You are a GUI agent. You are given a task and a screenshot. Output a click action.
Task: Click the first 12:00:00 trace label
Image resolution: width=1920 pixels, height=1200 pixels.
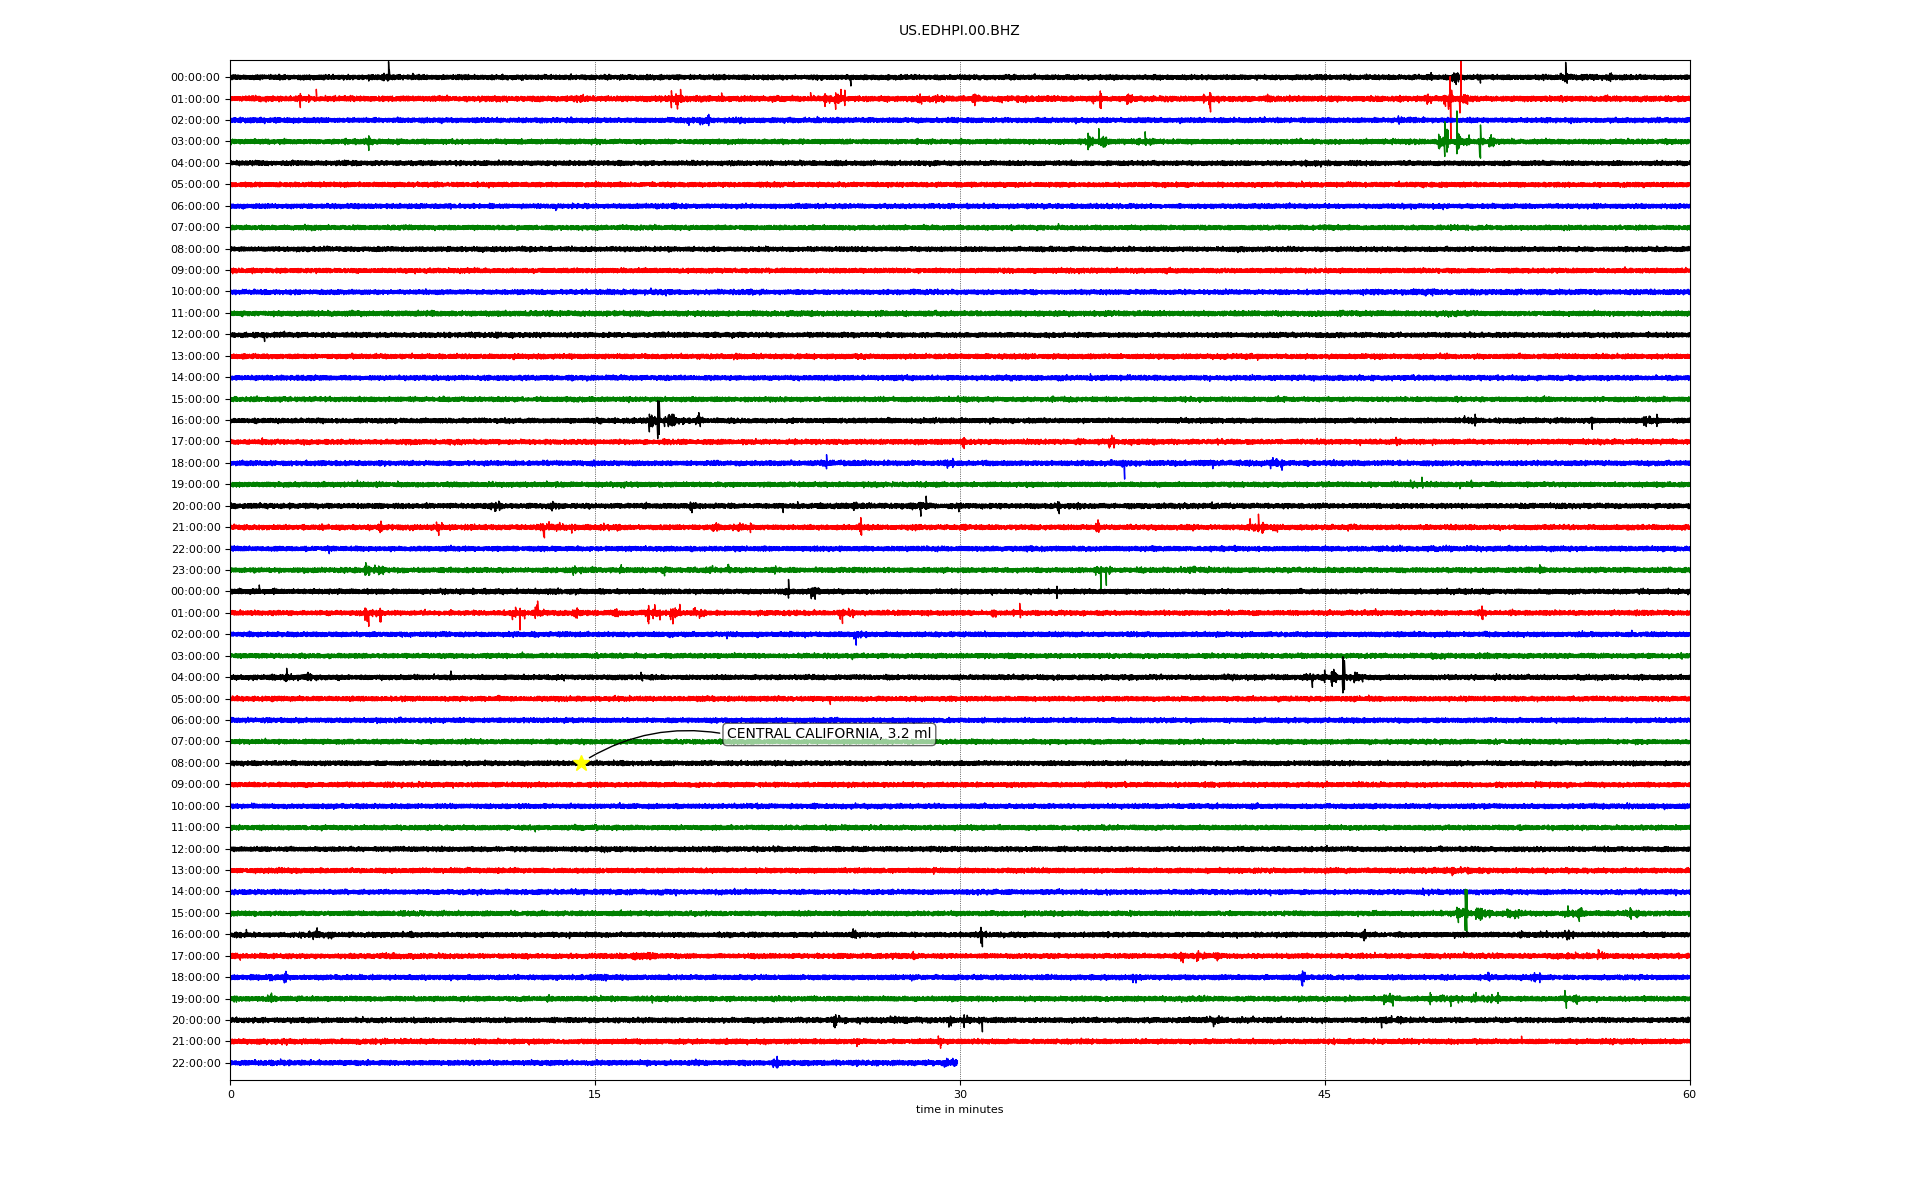[195, 335]
